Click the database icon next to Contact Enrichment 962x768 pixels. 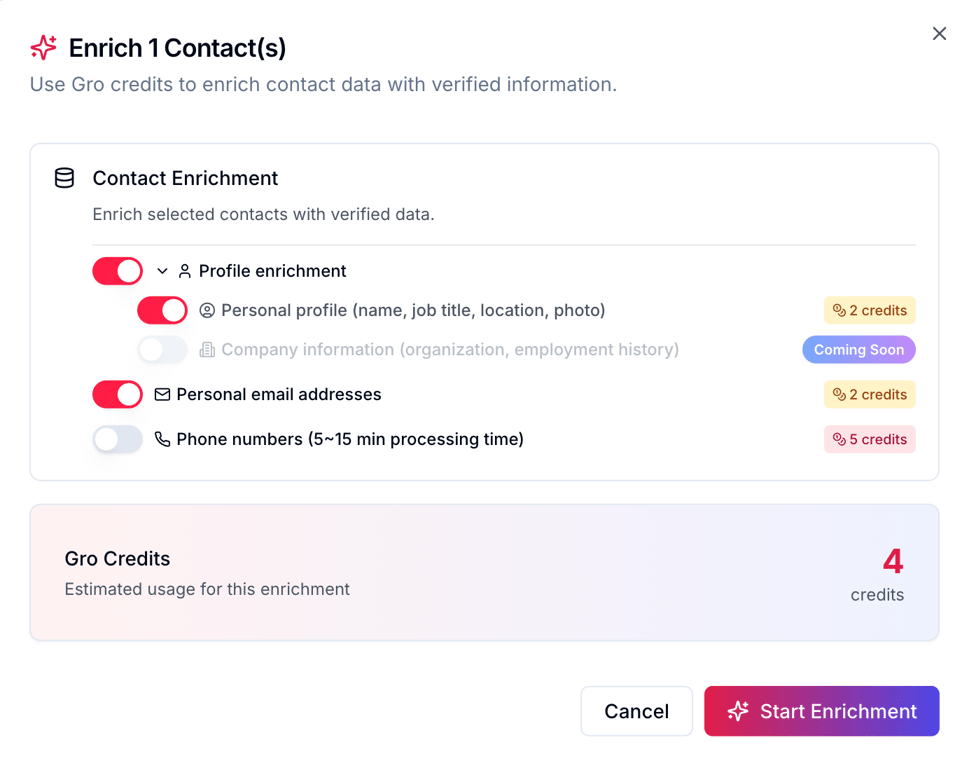[x=64, y=178]
